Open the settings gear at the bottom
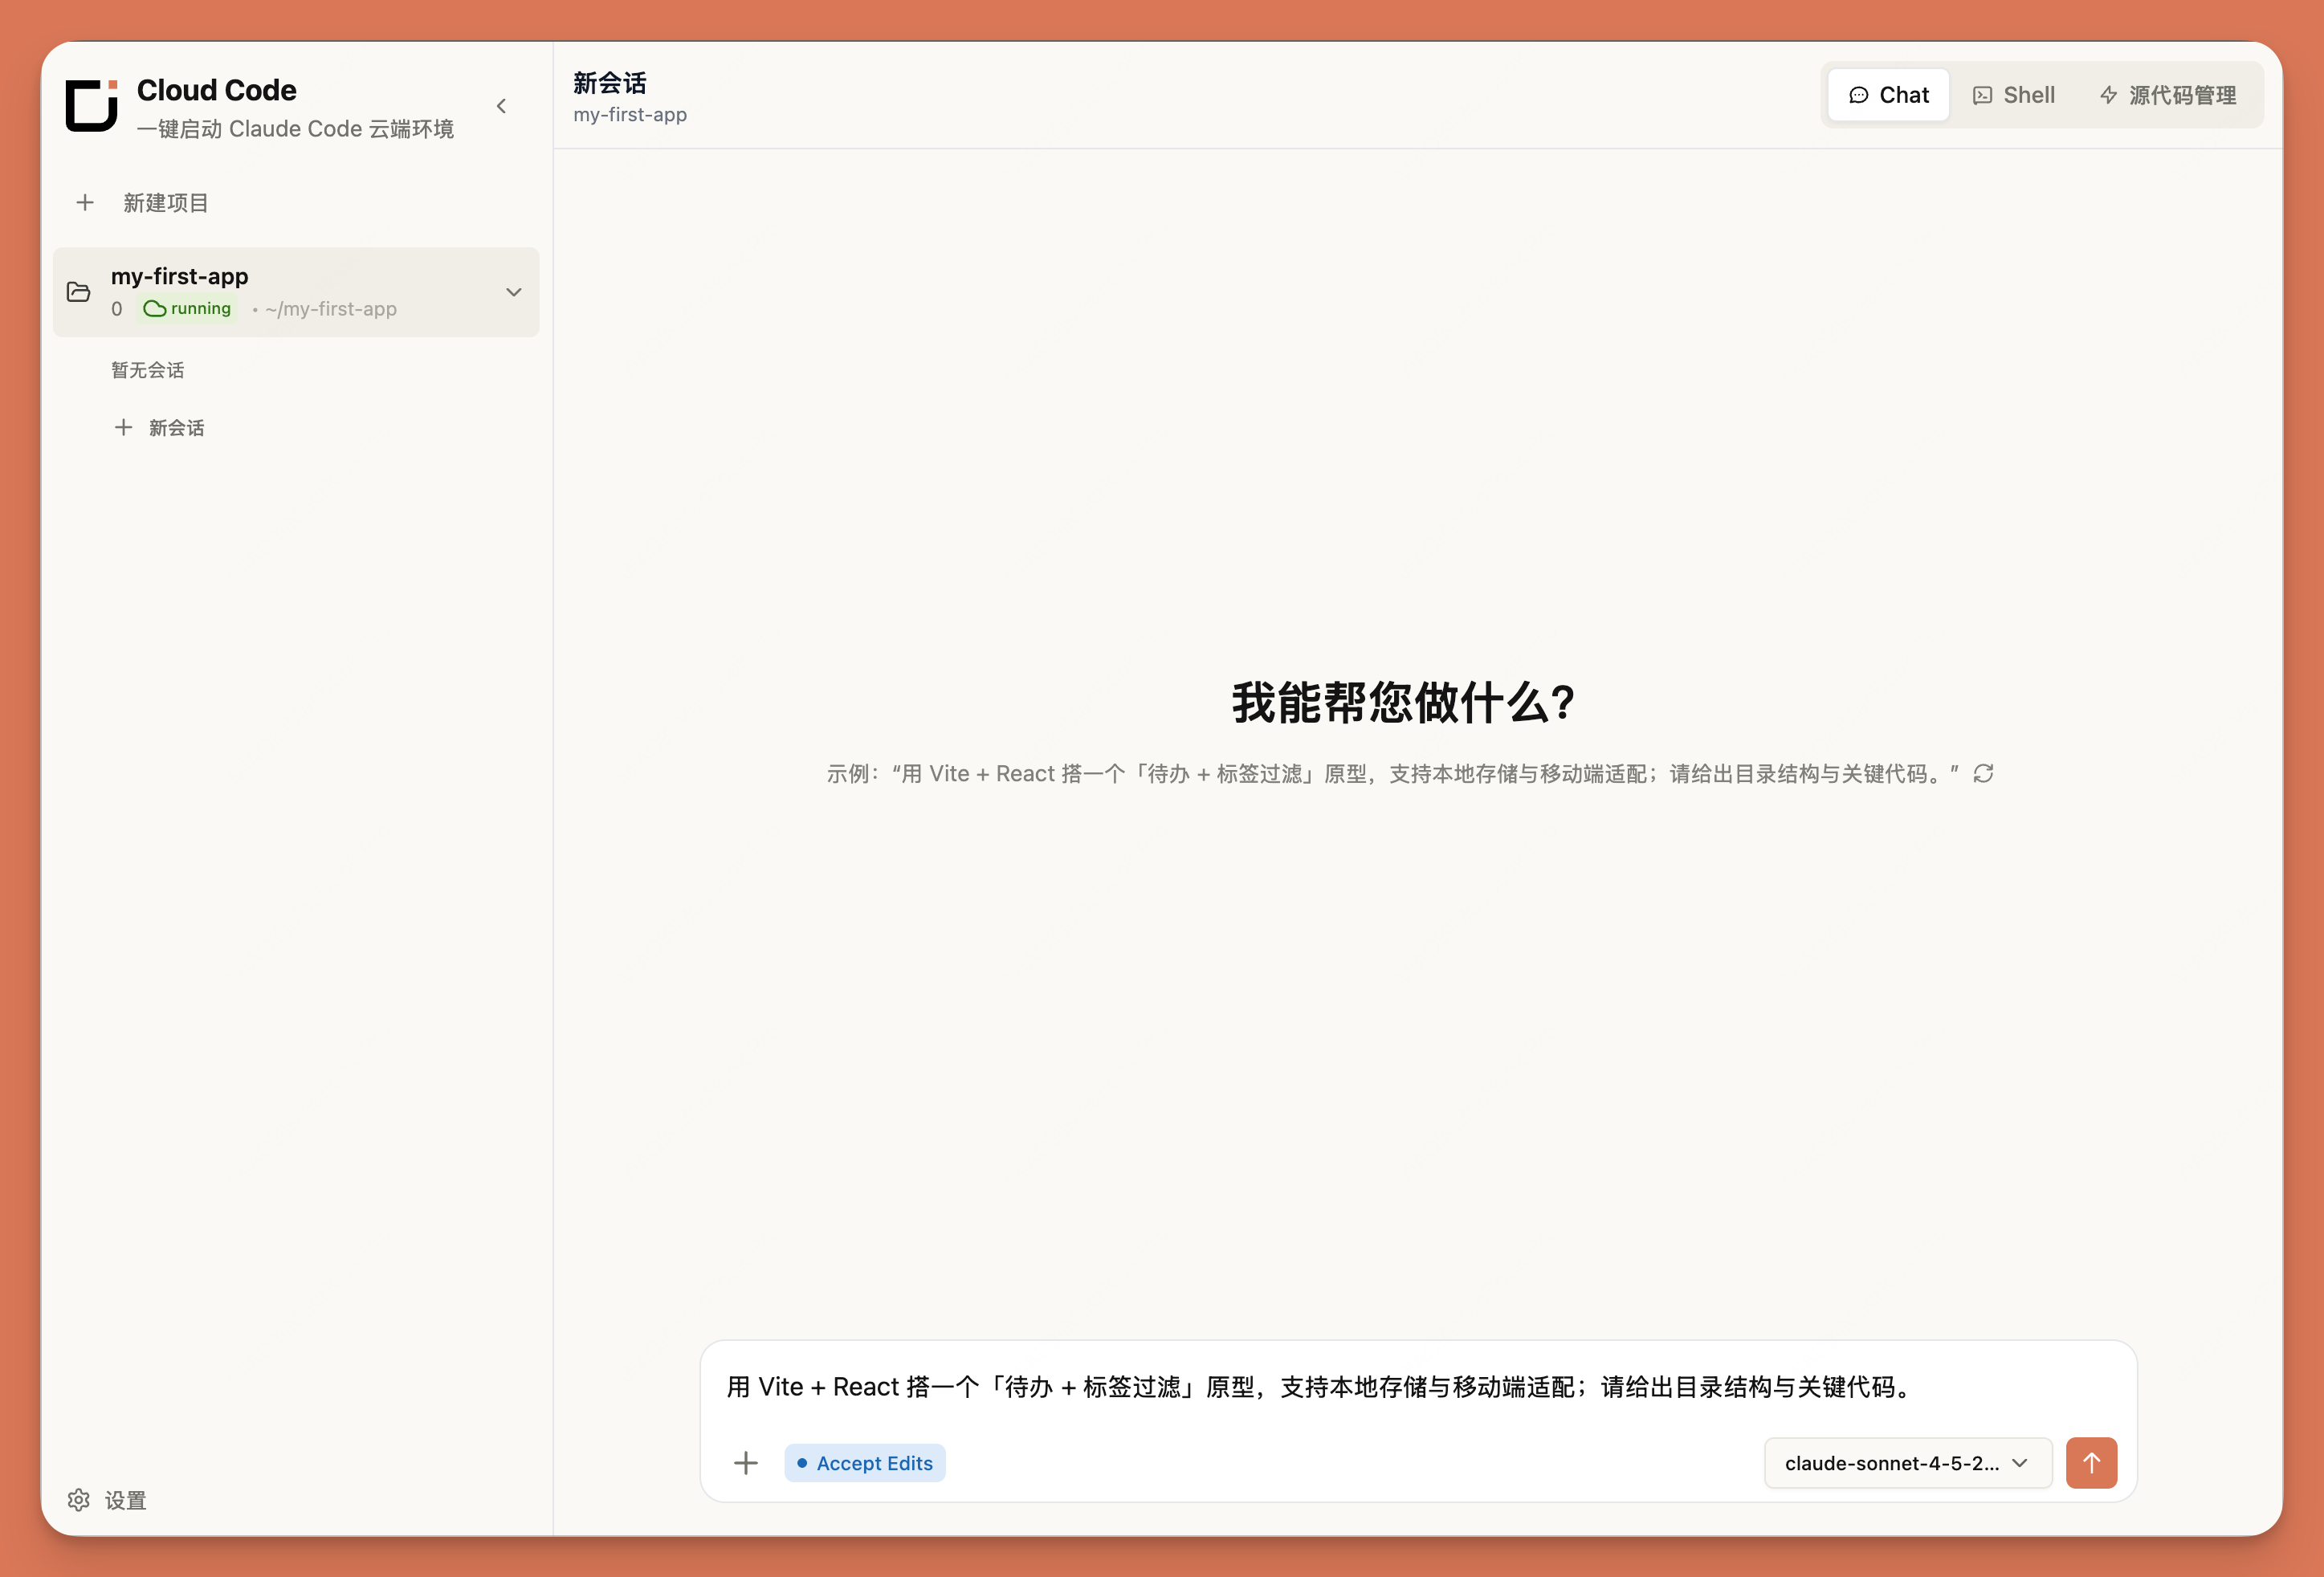 pyautogui.click(x=79, y=1500)
